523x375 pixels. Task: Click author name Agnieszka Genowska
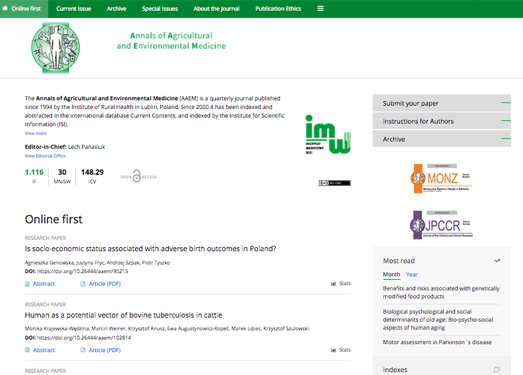click(50, 263)
